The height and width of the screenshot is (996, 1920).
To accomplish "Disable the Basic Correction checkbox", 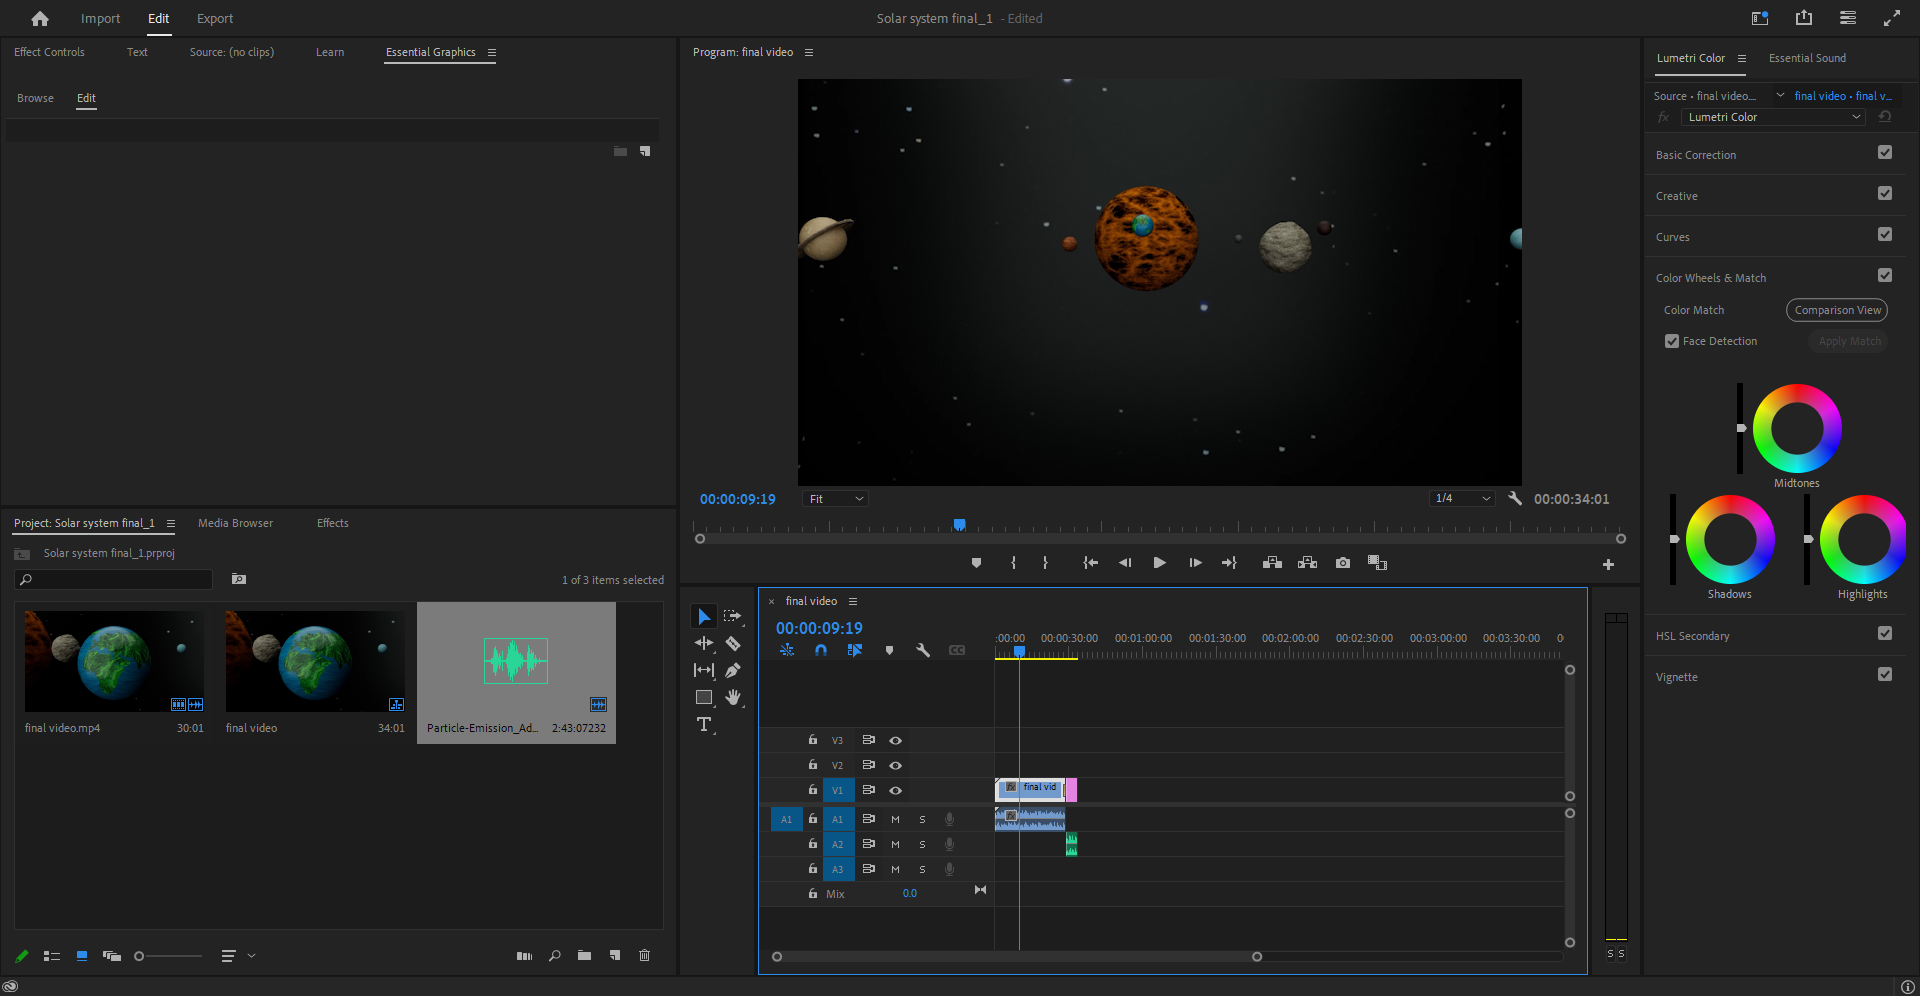I will point(1884,153).
